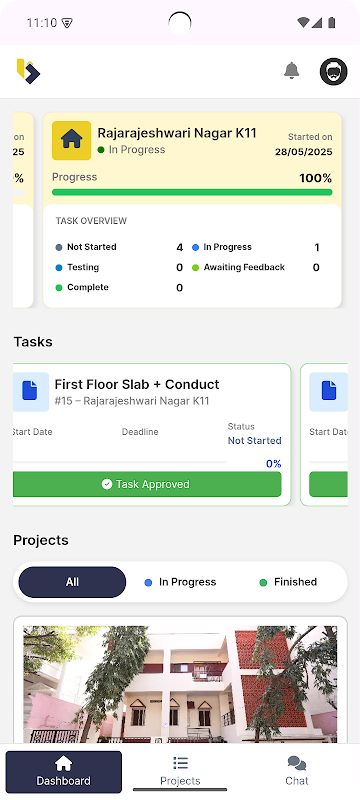
Task: Tap the document icon on the second task card
Action: 329,392
